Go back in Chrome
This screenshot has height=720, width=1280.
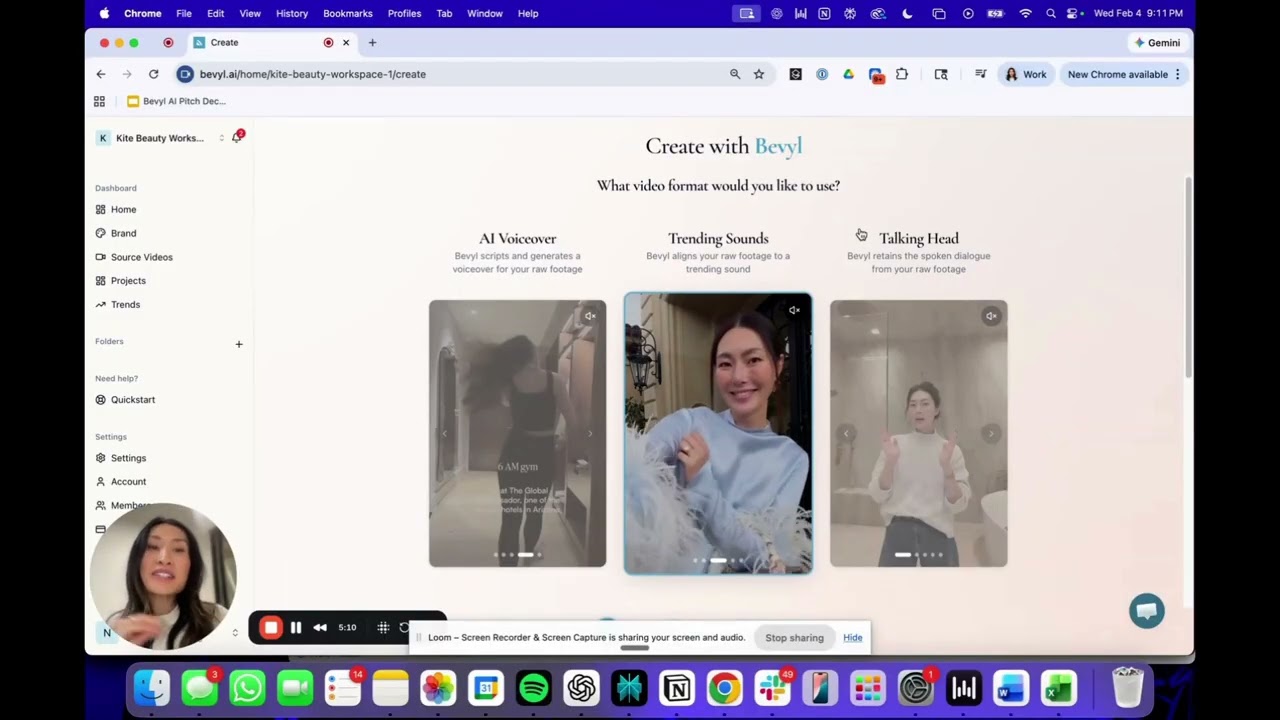(x=101, y=74)
